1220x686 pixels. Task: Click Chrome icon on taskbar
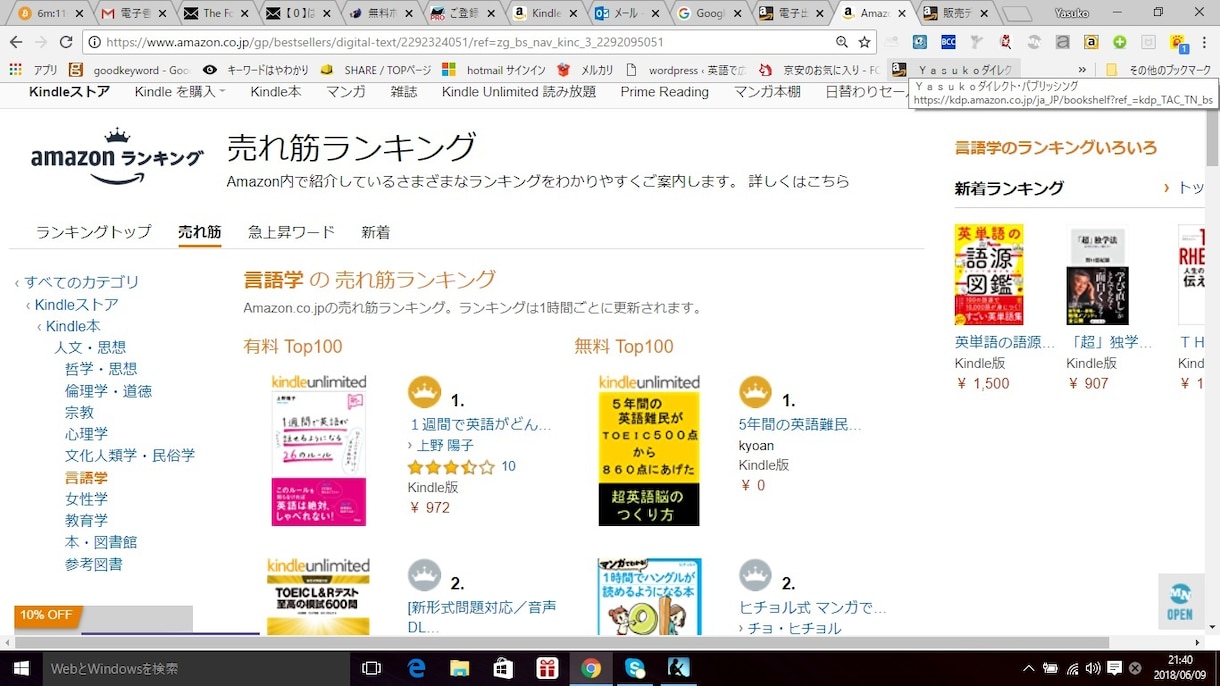[x=591, y=668]
